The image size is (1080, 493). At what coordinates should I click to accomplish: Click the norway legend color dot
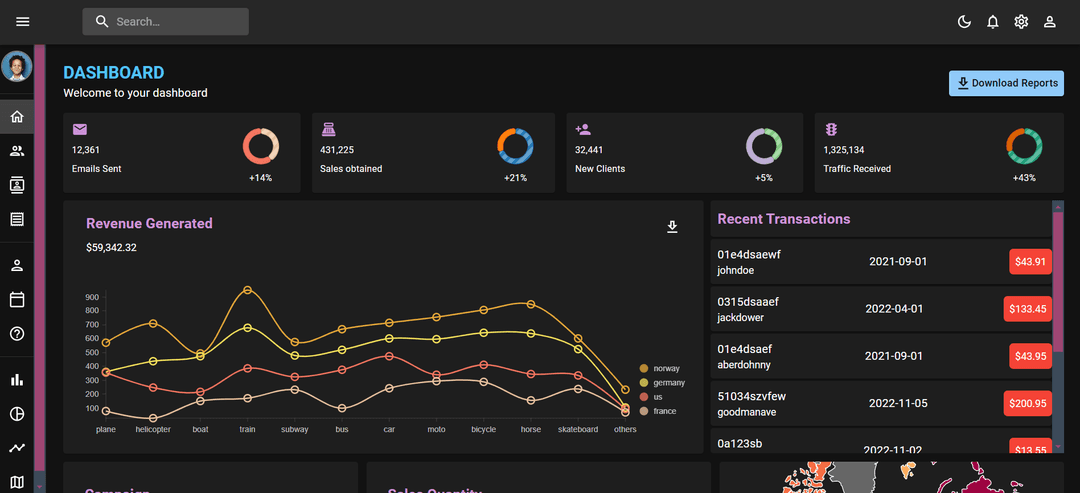(x=644, y=369)
